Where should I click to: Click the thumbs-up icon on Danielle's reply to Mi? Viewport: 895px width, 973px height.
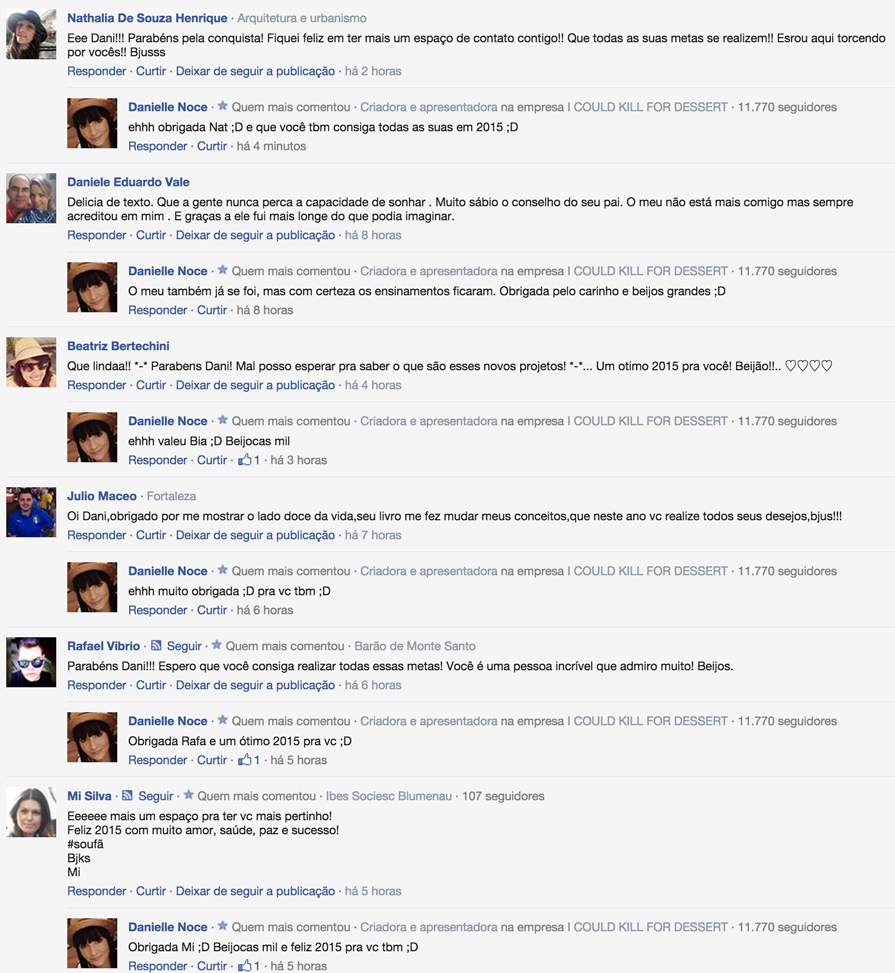[245, 966]
